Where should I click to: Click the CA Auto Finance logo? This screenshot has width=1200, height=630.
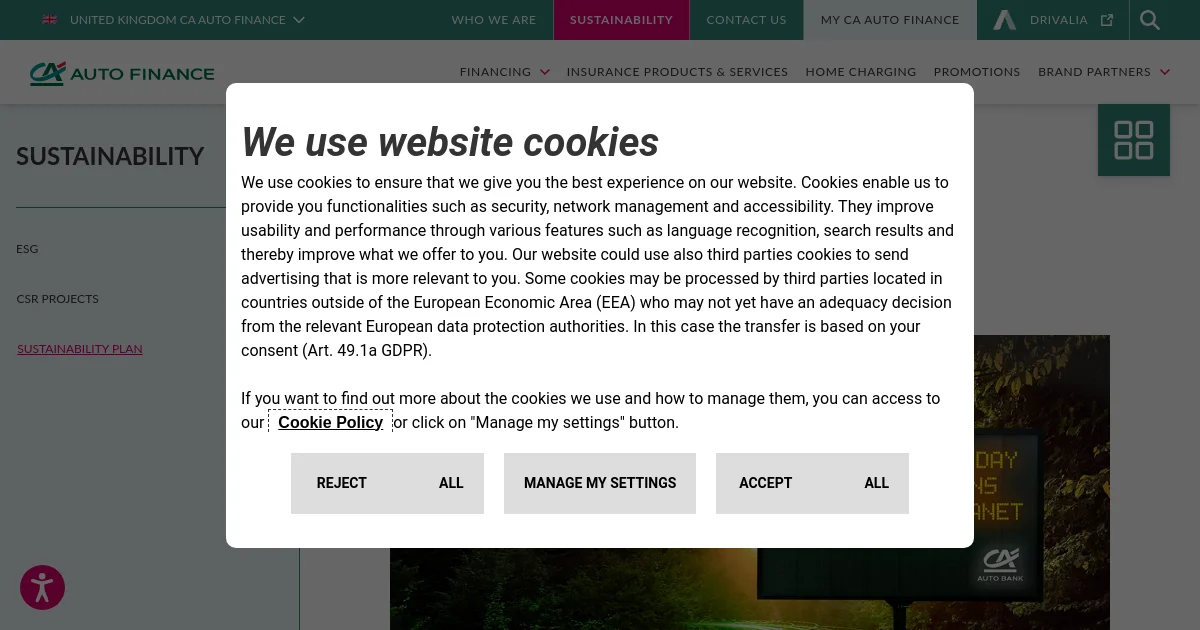(122, 73)
